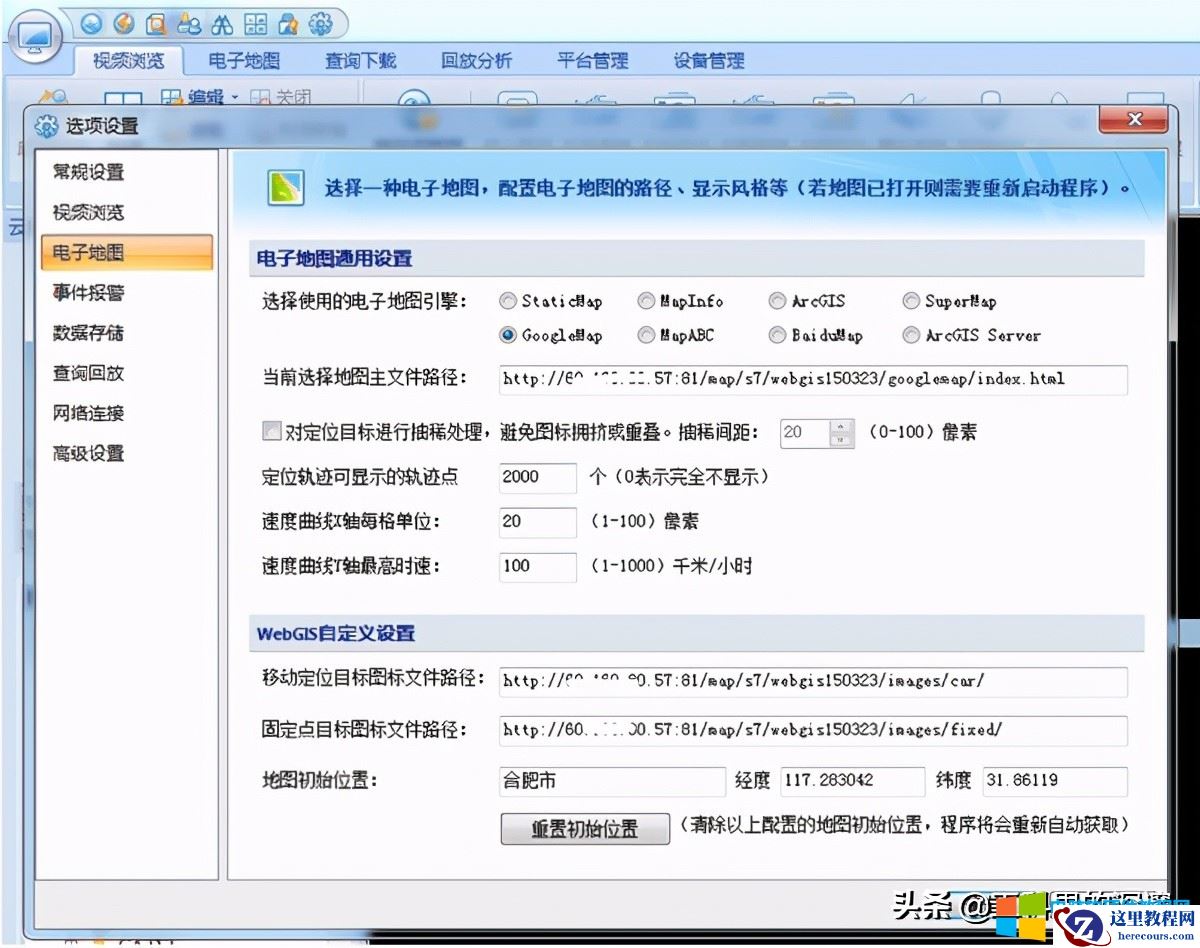This screenshot has width=1200, height=948.
Task: Select the ArcGIS Server map engine option
Action: pos(911,336)
